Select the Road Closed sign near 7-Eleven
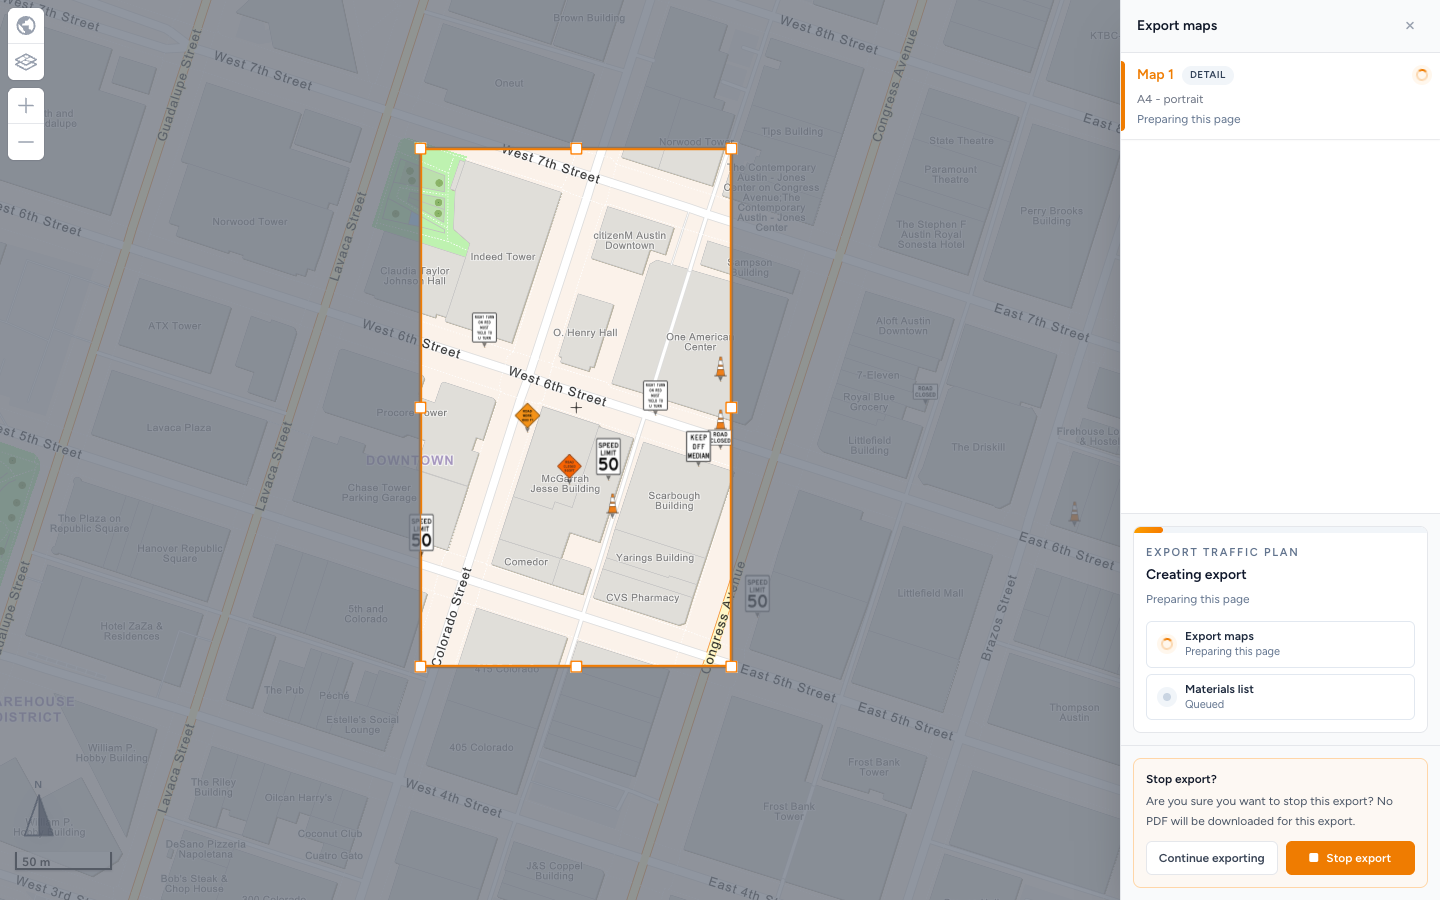 pyautogui.click(x=925, y=392)
